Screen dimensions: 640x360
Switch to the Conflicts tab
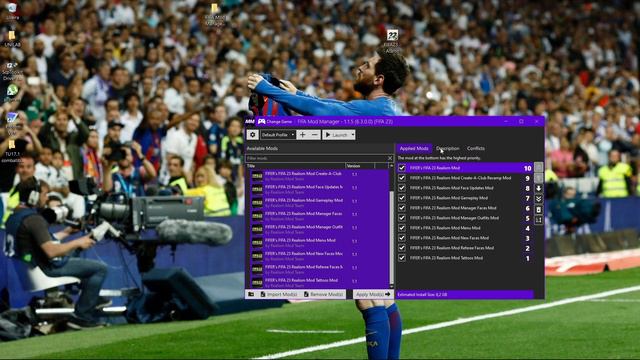[476, 149]
